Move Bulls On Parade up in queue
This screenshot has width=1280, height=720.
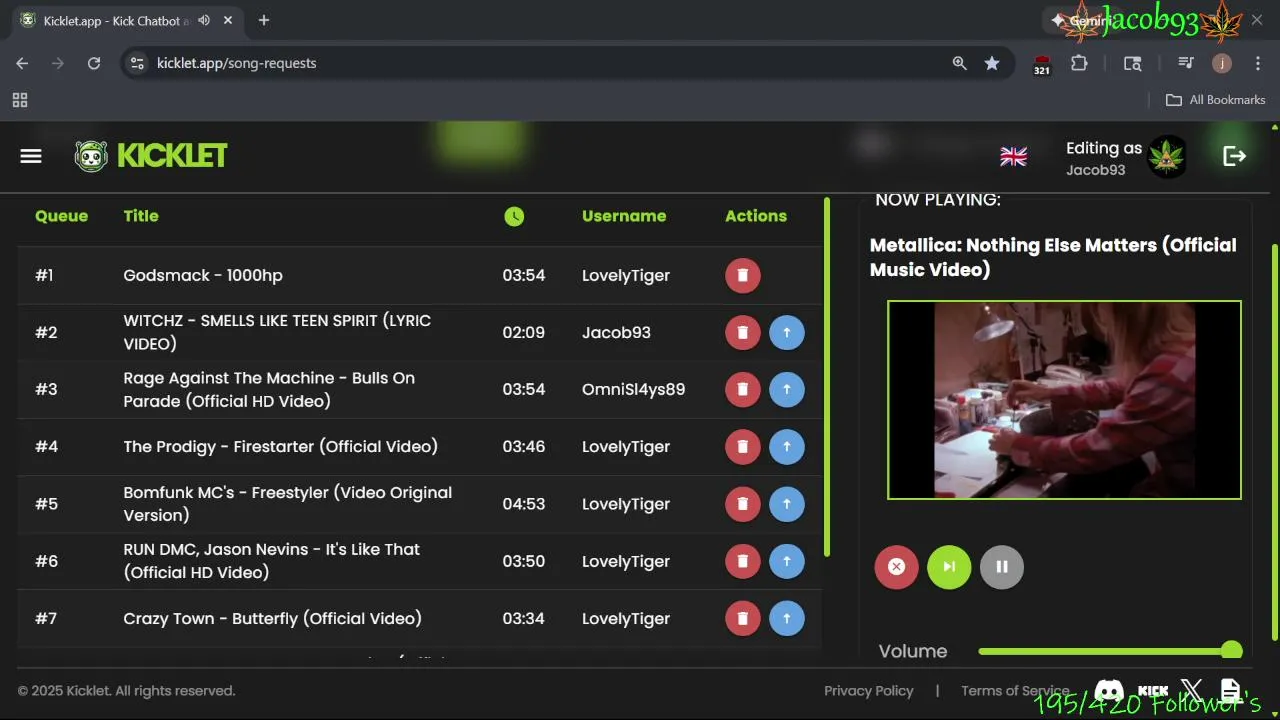787,389
